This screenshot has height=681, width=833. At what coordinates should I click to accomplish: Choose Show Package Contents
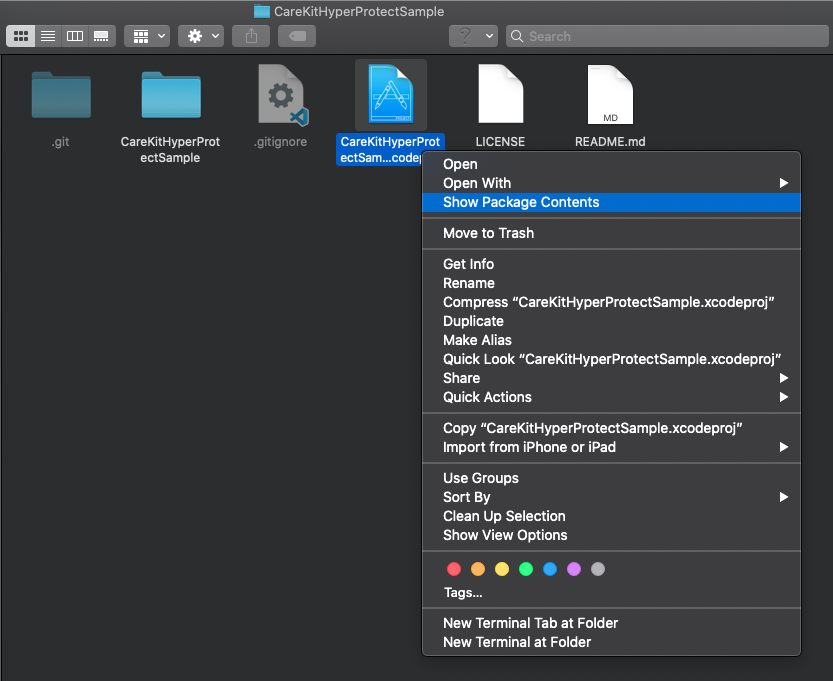point(611,202)
